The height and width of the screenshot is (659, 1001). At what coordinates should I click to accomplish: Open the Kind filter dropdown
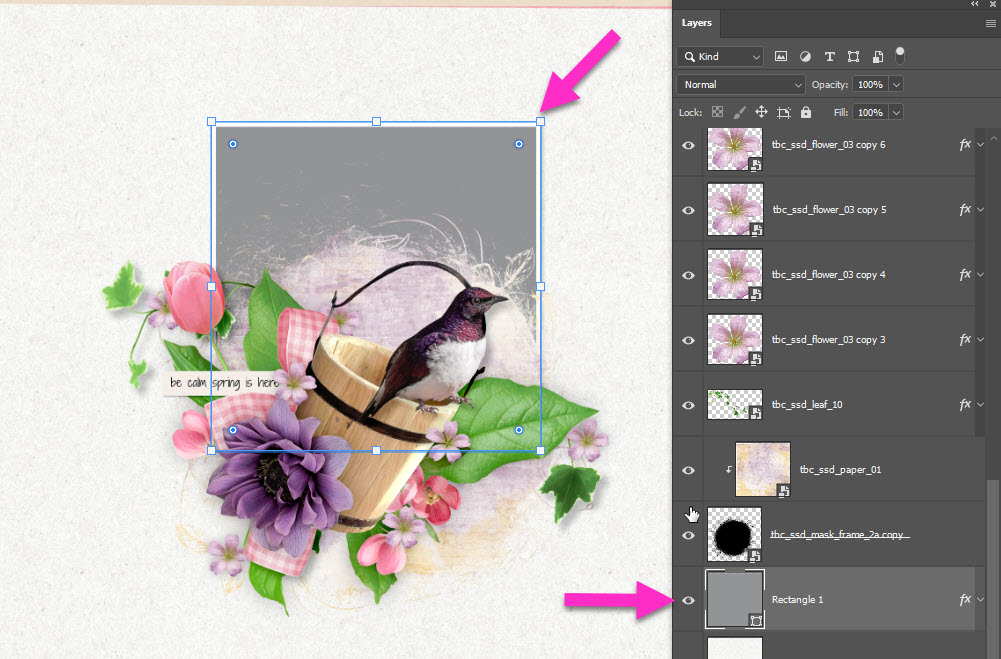(720, 57)
